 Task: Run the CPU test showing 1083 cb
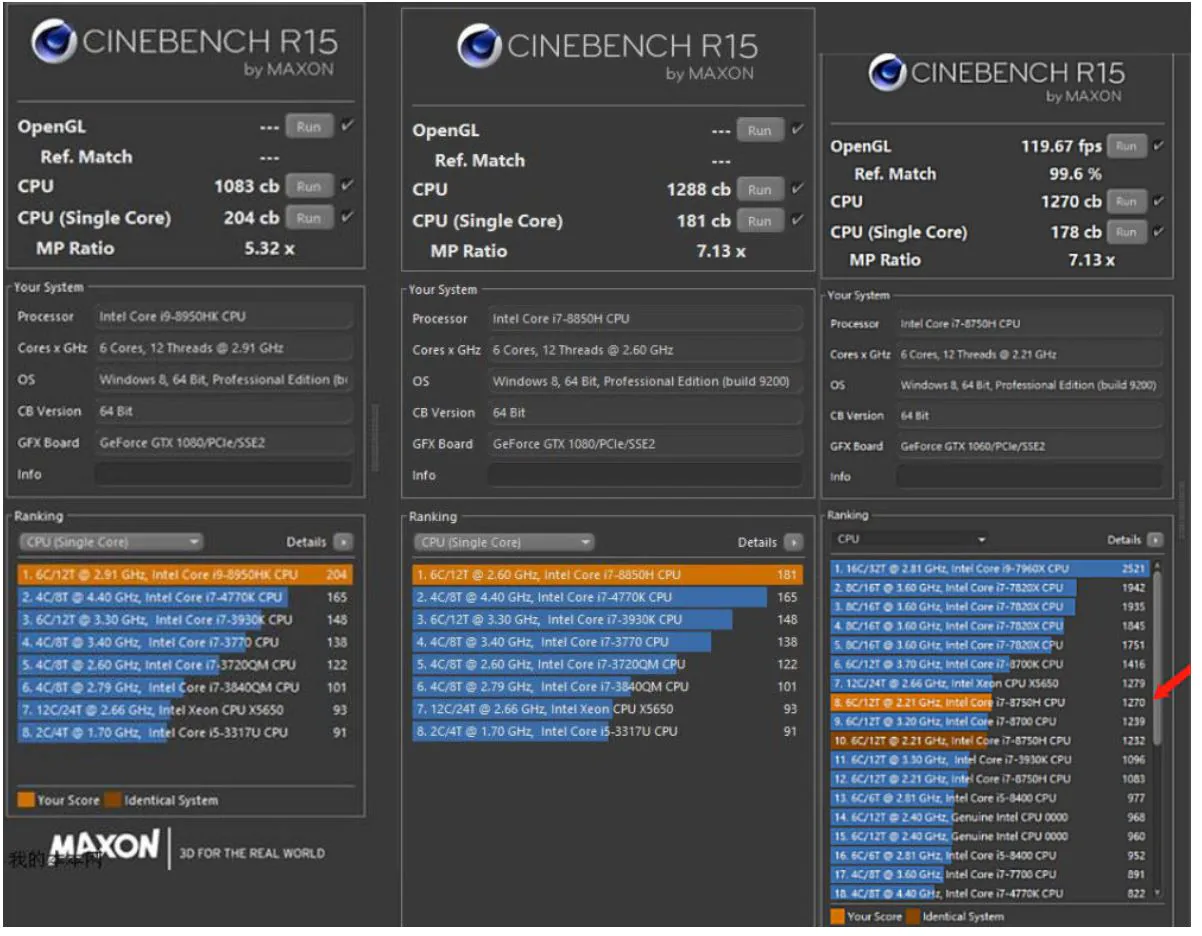coord(309,186)
